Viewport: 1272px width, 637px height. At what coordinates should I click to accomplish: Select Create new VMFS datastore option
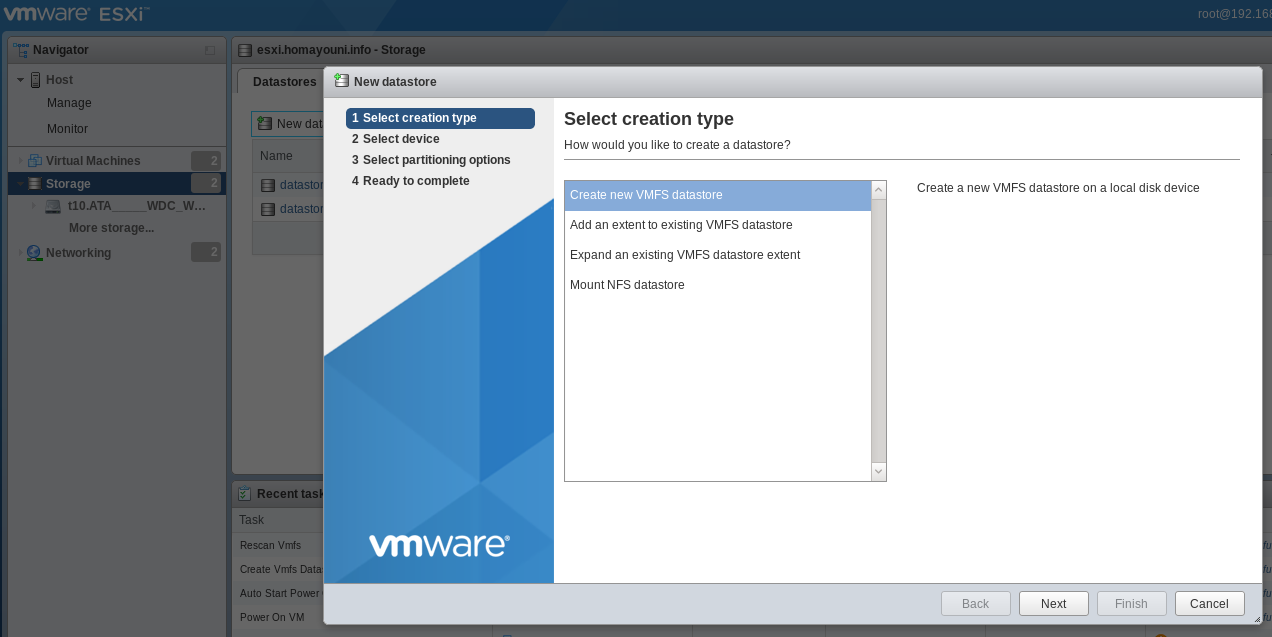click(718, 195)
